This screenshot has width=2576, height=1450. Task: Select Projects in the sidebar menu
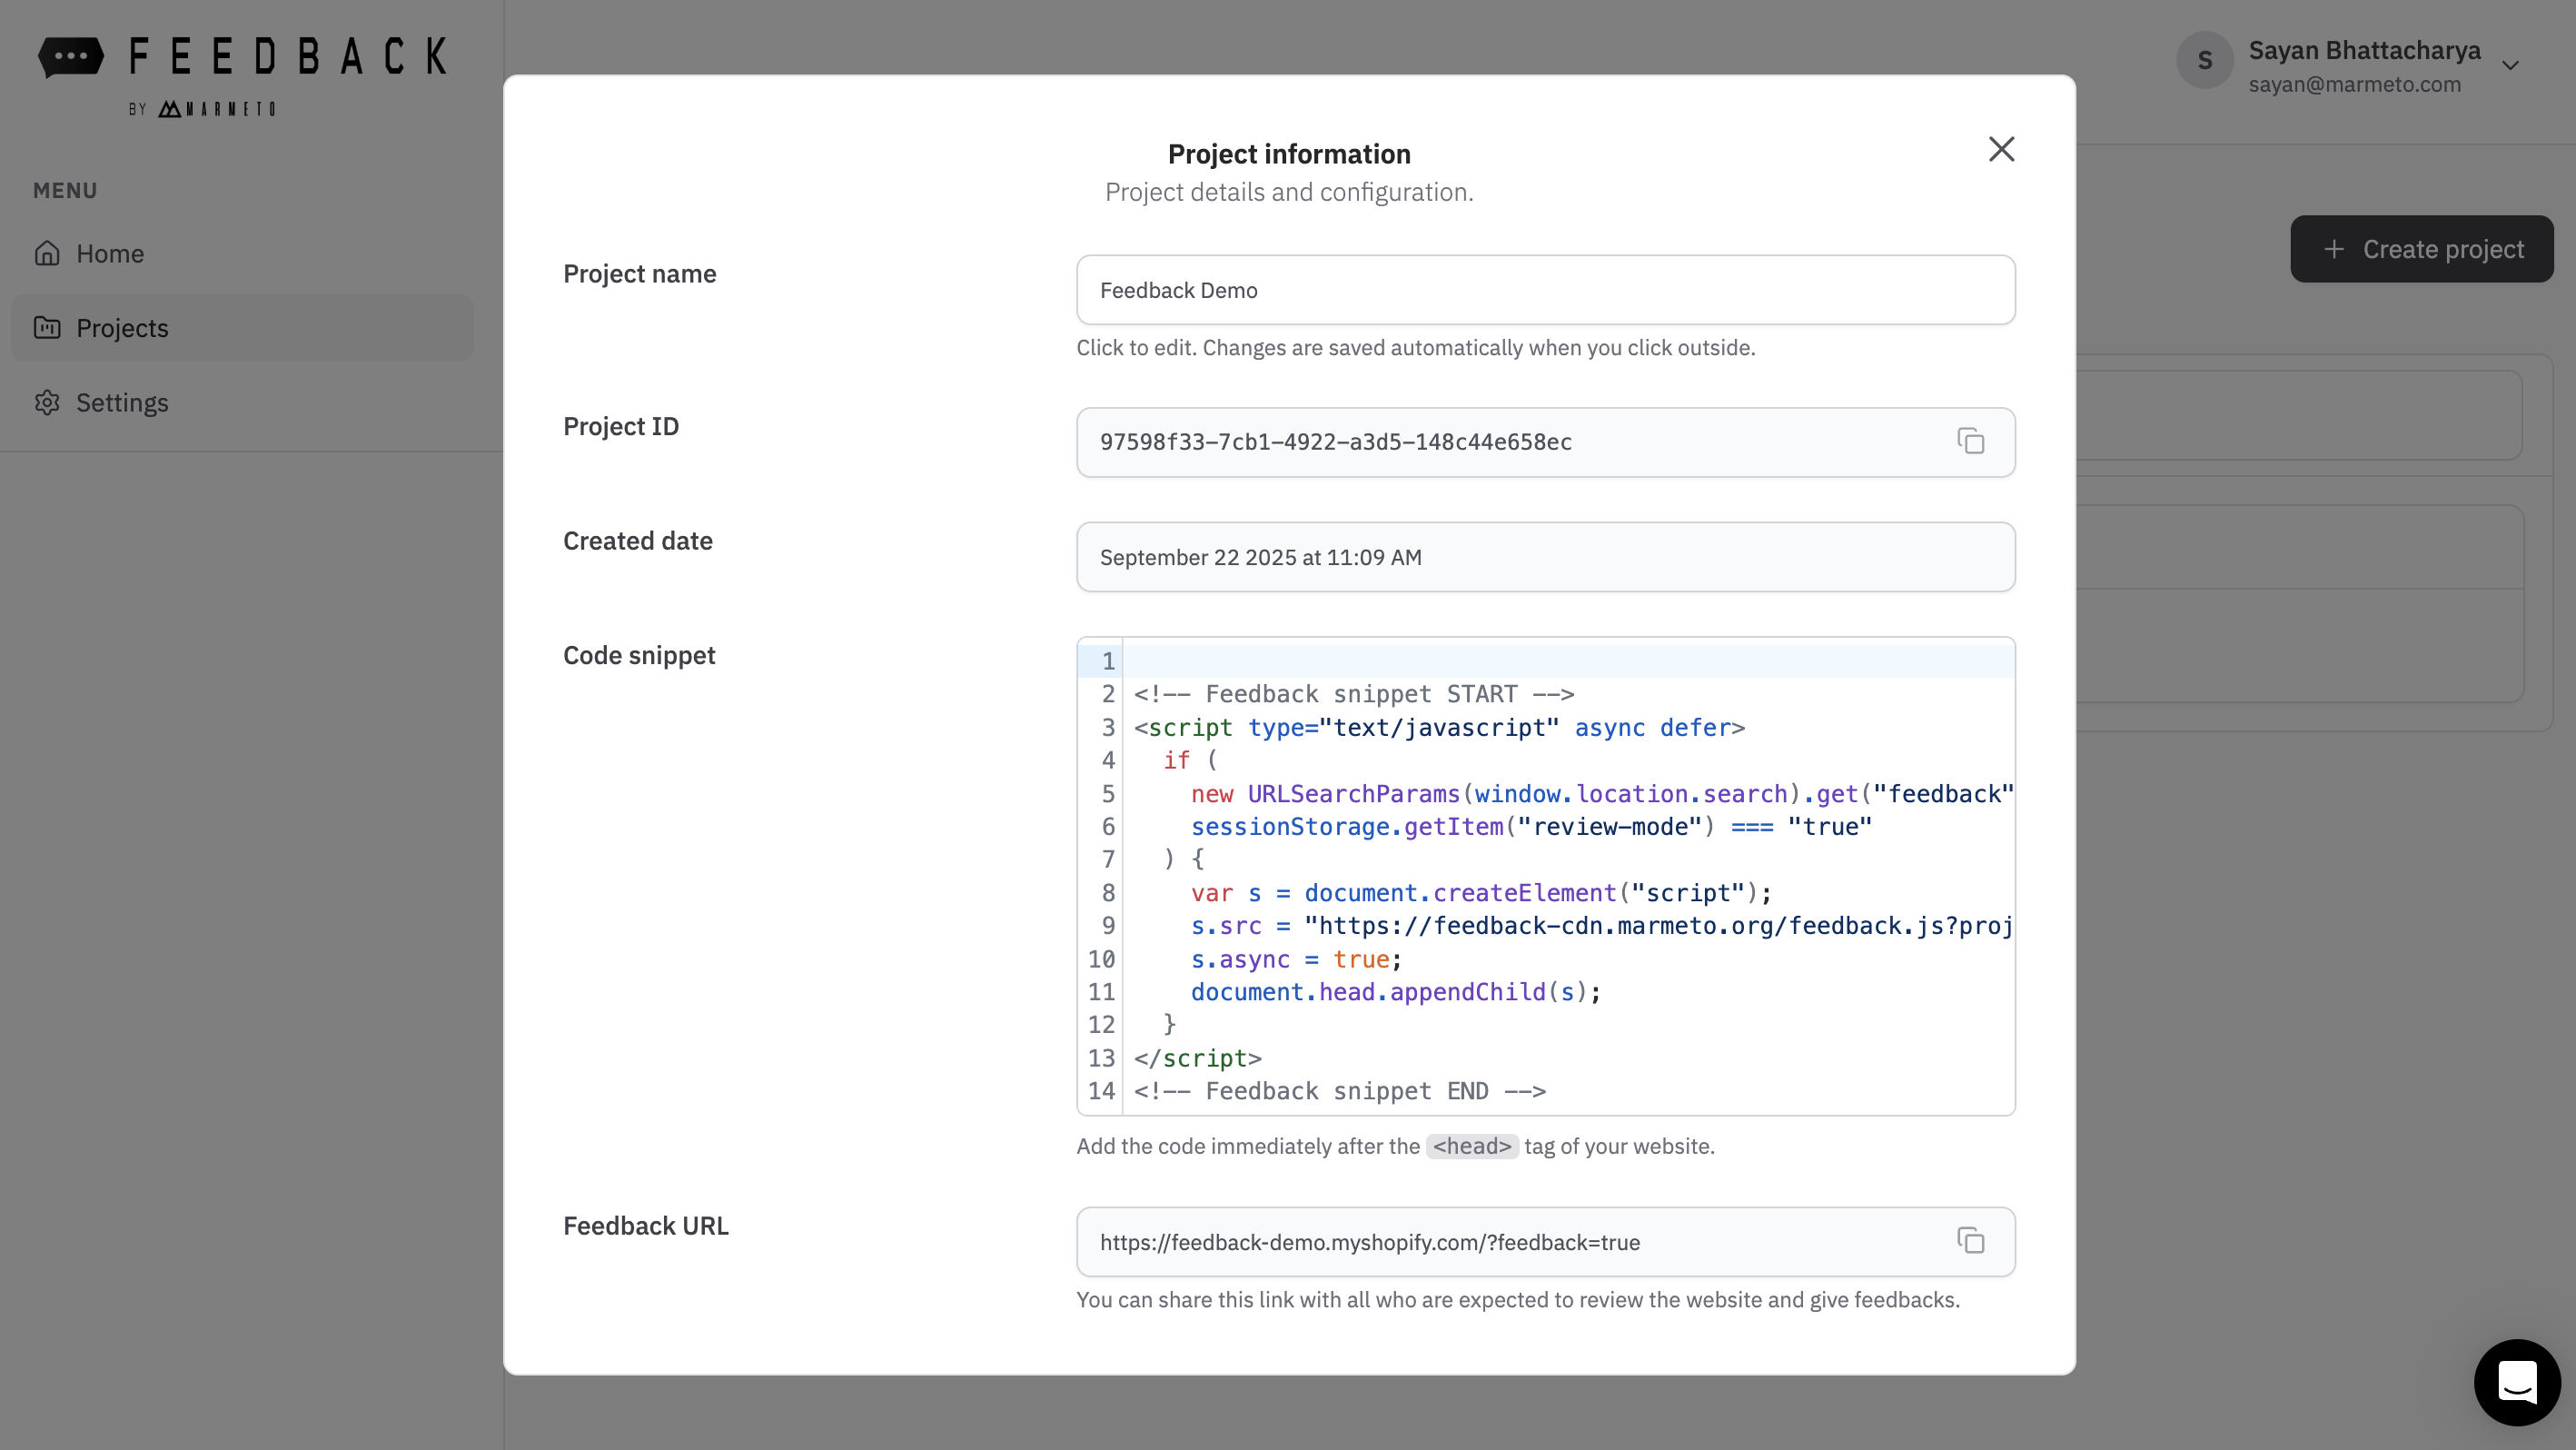[x=122, y=328]
